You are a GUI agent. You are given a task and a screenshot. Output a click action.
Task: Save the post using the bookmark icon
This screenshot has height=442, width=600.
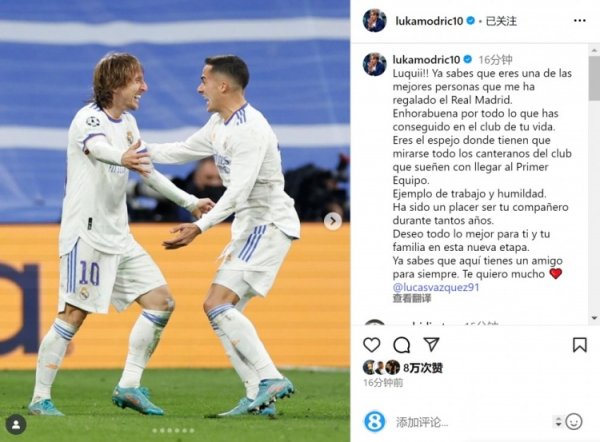[x=580, y=345]
